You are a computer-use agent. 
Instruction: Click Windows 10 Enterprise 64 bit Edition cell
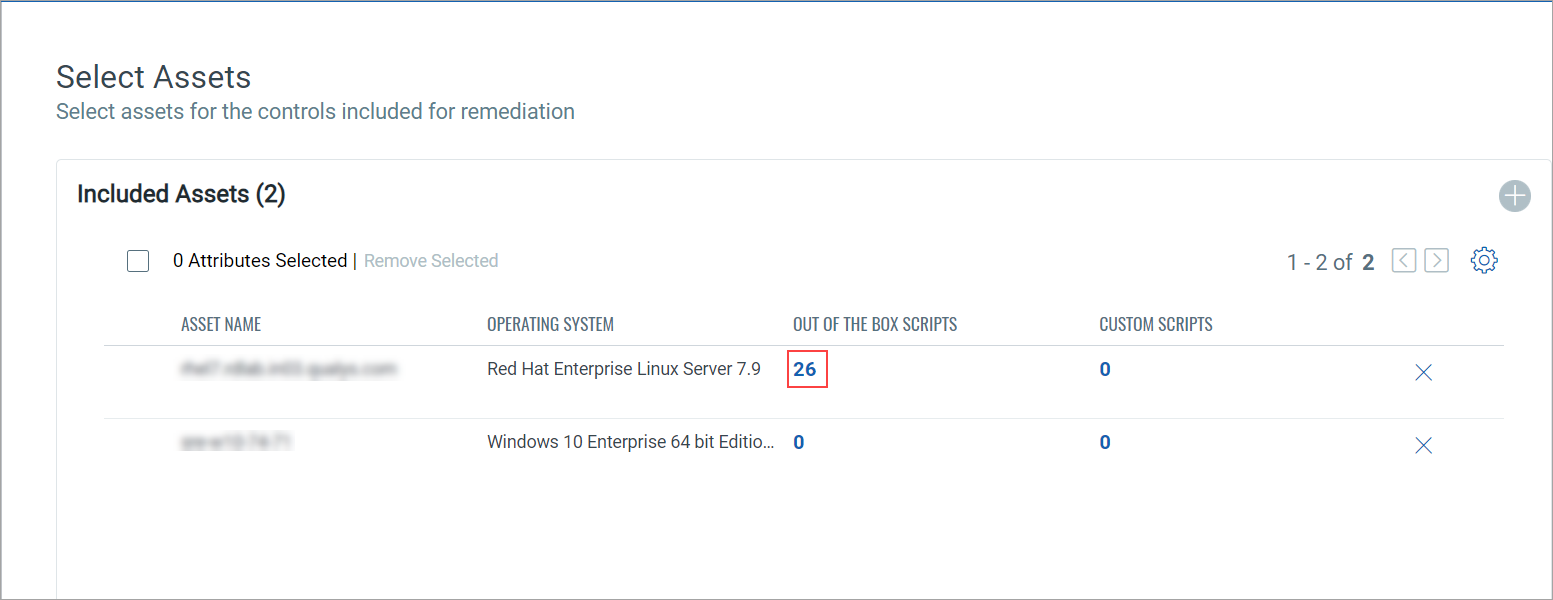[x=631, y=443]
